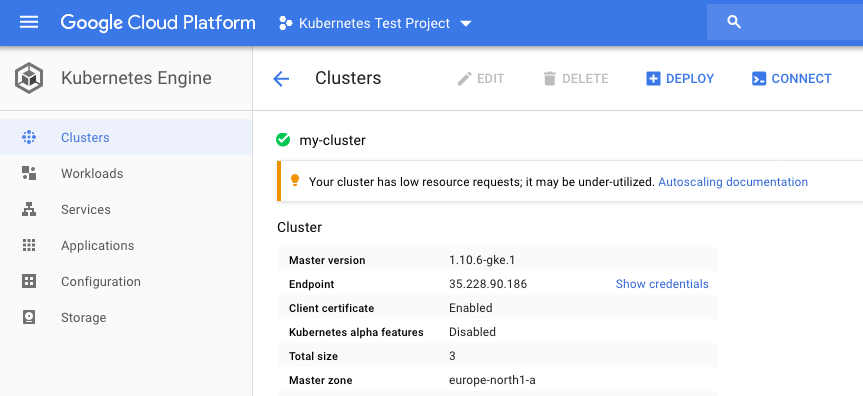
Task: Open the hamburger navigation menu
Action: click(29, 23)
